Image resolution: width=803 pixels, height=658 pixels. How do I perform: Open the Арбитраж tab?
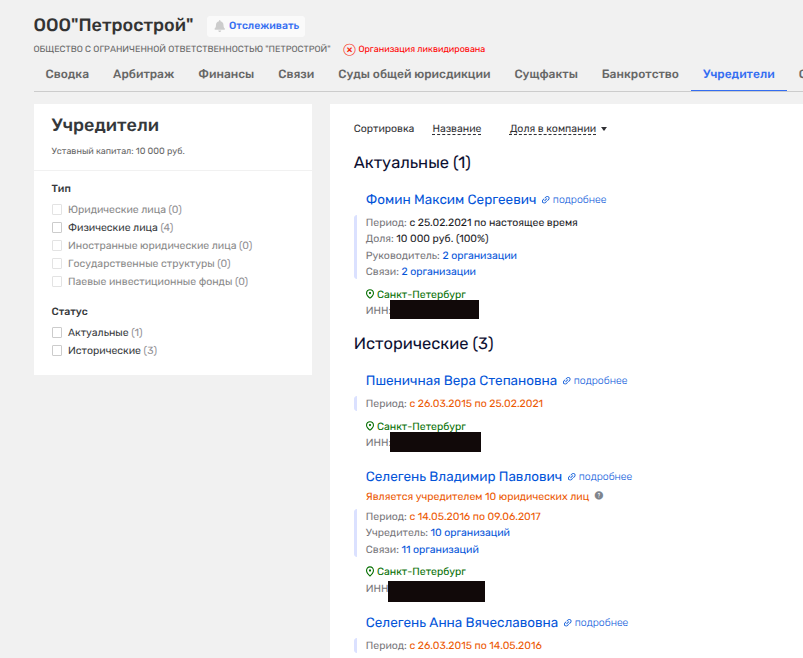click(x=143, y=74)
